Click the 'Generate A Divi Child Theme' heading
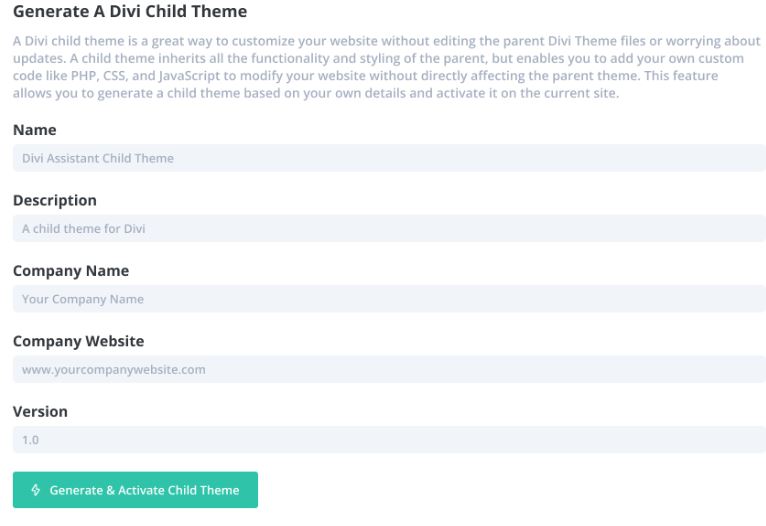This screenshot has width=766, height=526. coord(130,11)
